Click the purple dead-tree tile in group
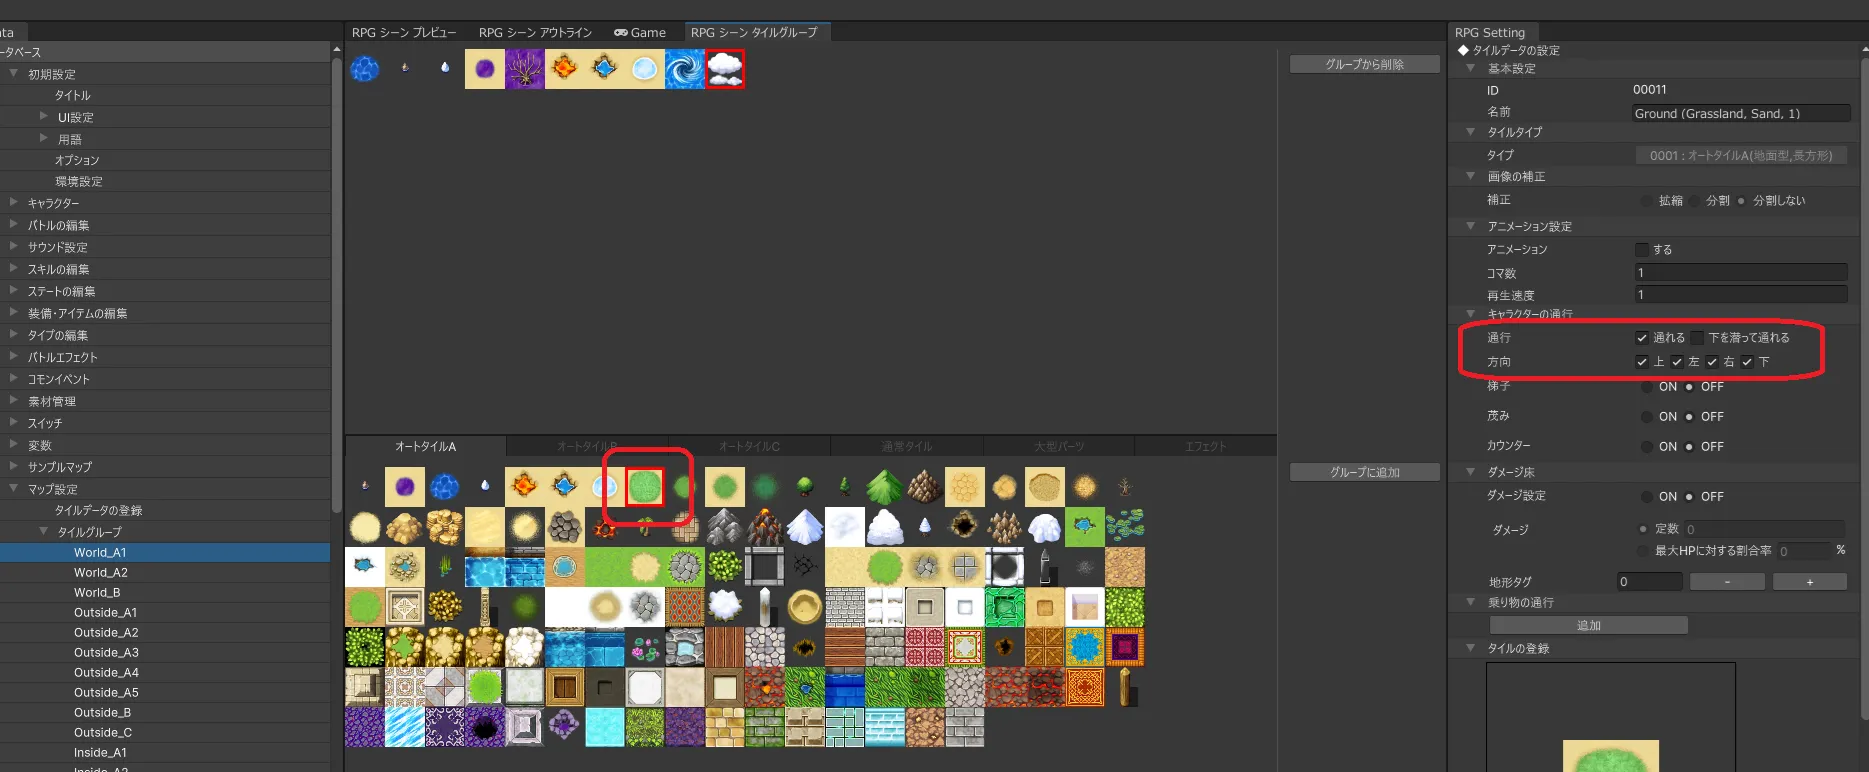This screenshot has height=772, width=1869. (525, 69)
